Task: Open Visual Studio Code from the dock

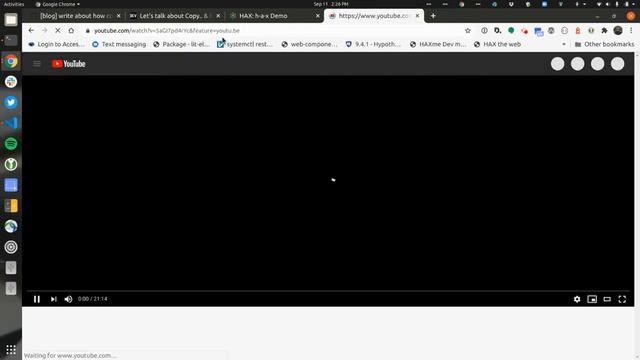Action: pos(11,123)
